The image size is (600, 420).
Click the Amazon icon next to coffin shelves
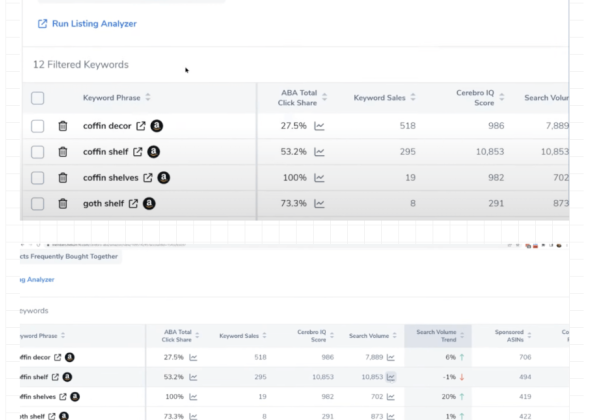point(163,178)
